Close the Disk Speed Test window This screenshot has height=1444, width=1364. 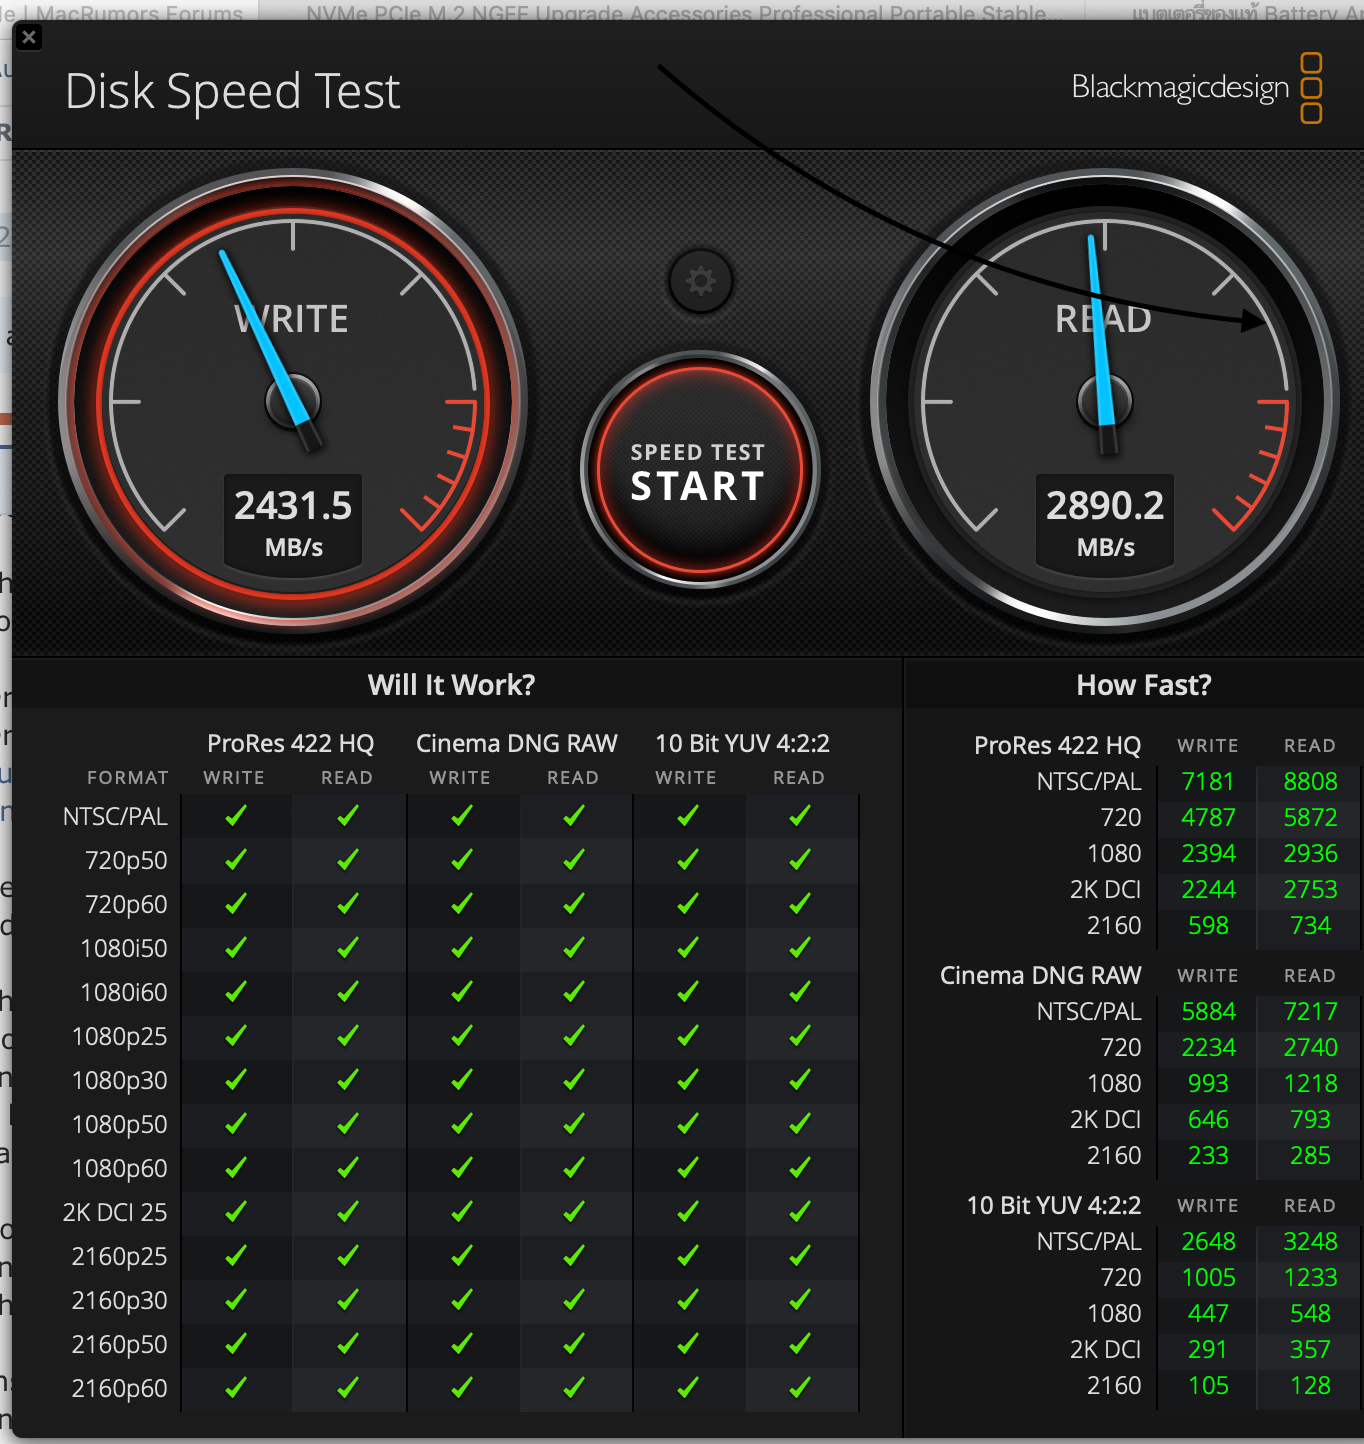[29, 38]
